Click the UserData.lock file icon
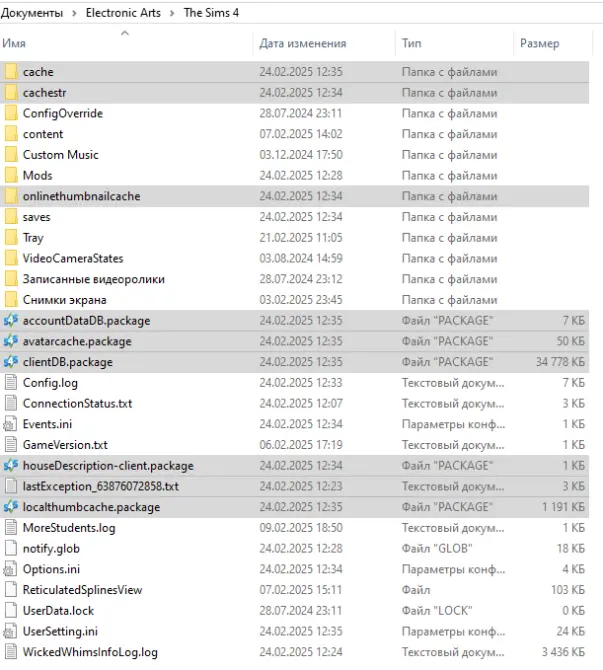The width and height of the screenshot is (603, 670). [11, 610]
